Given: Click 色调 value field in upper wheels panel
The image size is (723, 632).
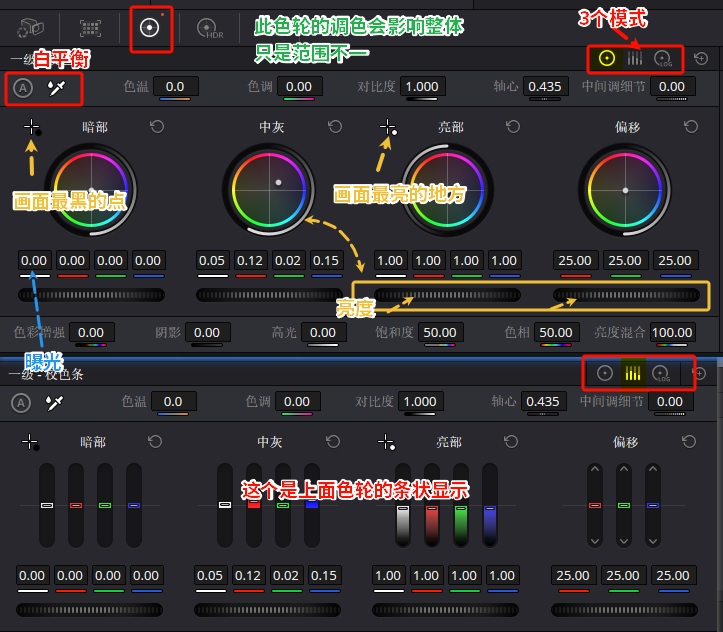Looking at the screenshot, I should [299, 87].
